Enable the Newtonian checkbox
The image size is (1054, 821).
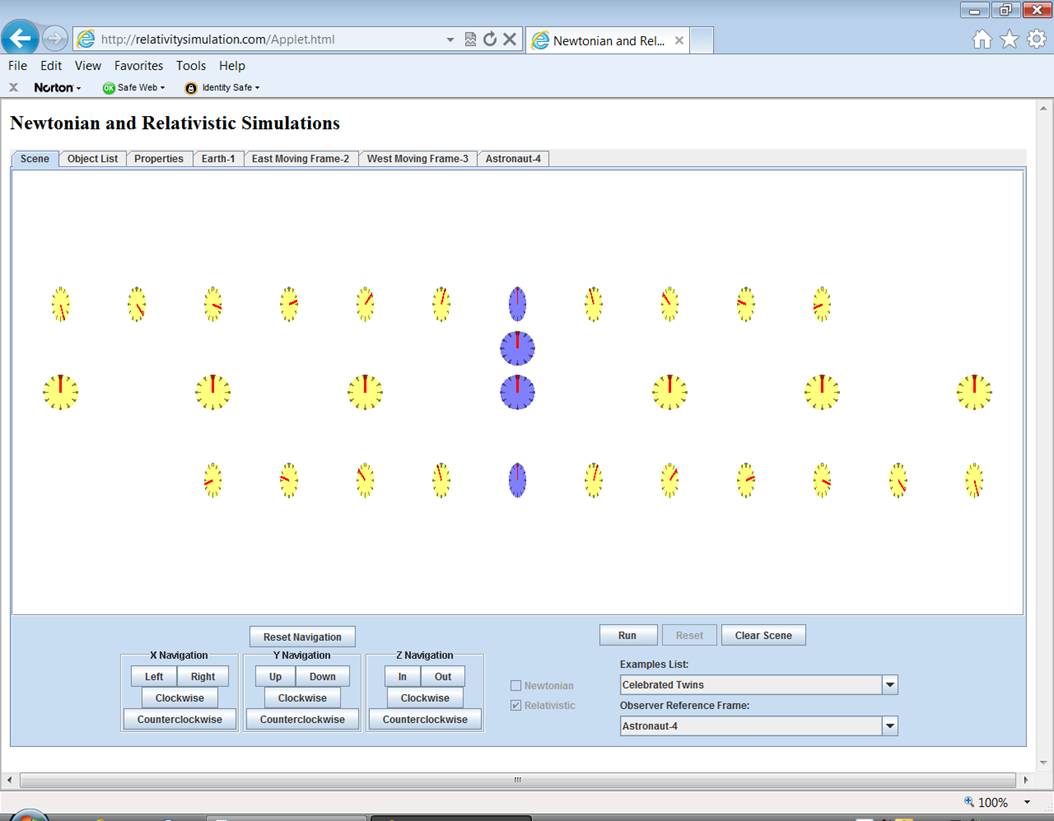[516, 685]
